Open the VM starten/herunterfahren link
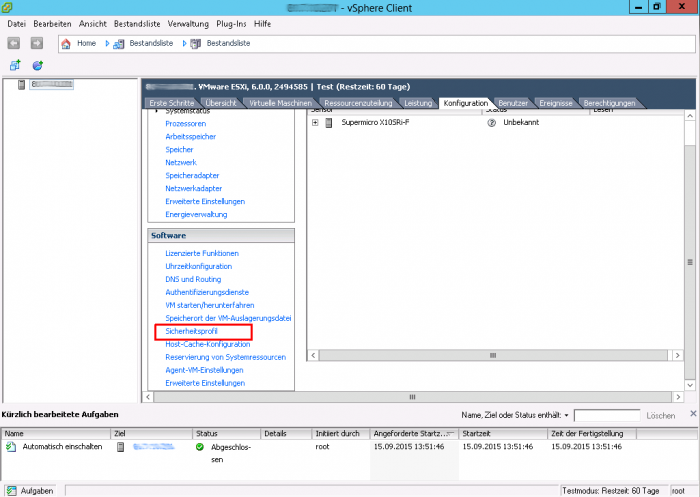This screenshot has height=497, width=700. coord(210,305)
